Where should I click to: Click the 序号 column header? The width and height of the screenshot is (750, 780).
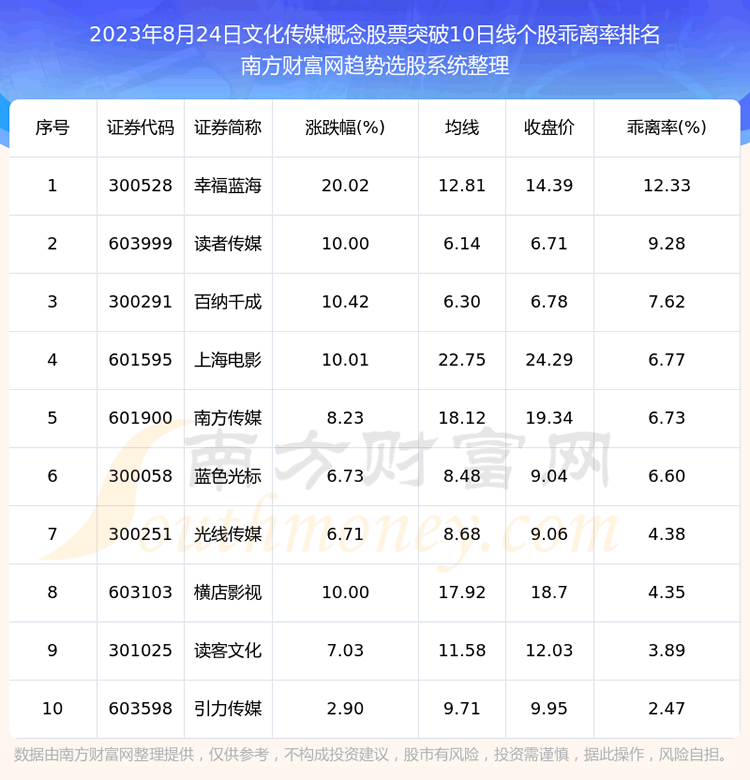click(x=52, y=128)
